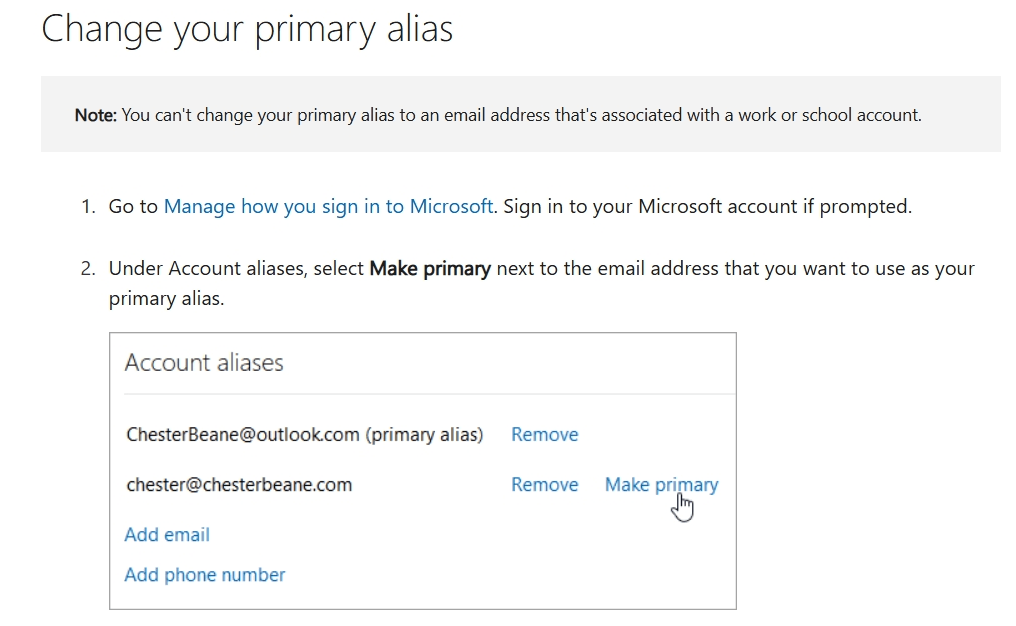This screenshot has width=1016, height=626.
Task: Click the bold Make primary text in step 2
Action: coord(430,268)
